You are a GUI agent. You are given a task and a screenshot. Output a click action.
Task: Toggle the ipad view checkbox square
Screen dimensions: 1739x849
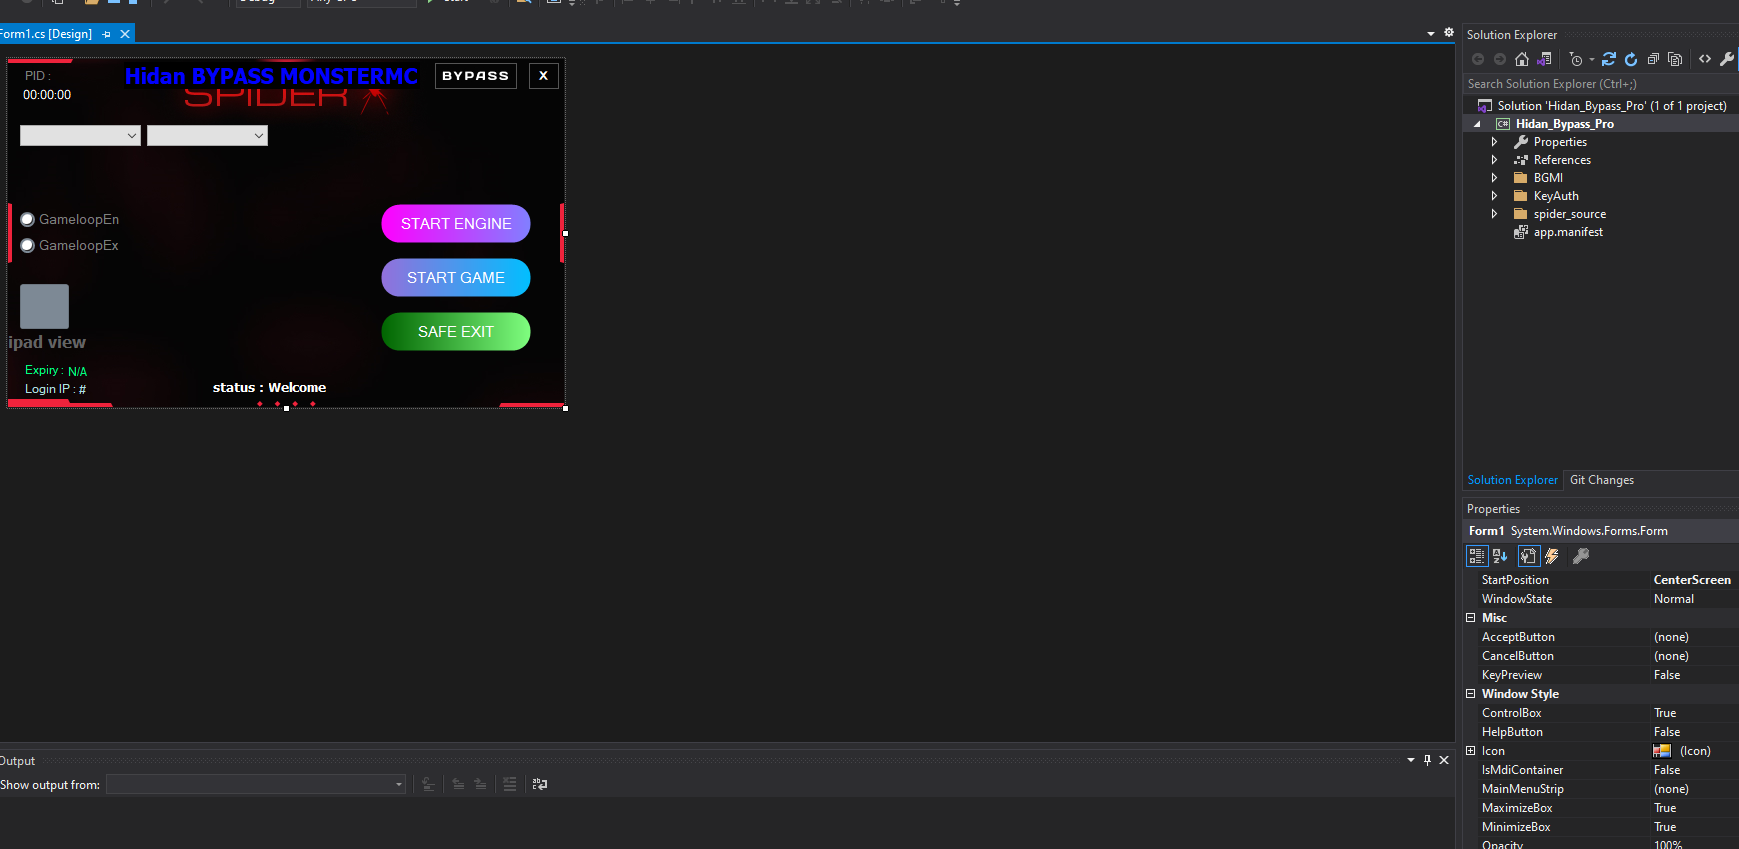pos(44,306)
